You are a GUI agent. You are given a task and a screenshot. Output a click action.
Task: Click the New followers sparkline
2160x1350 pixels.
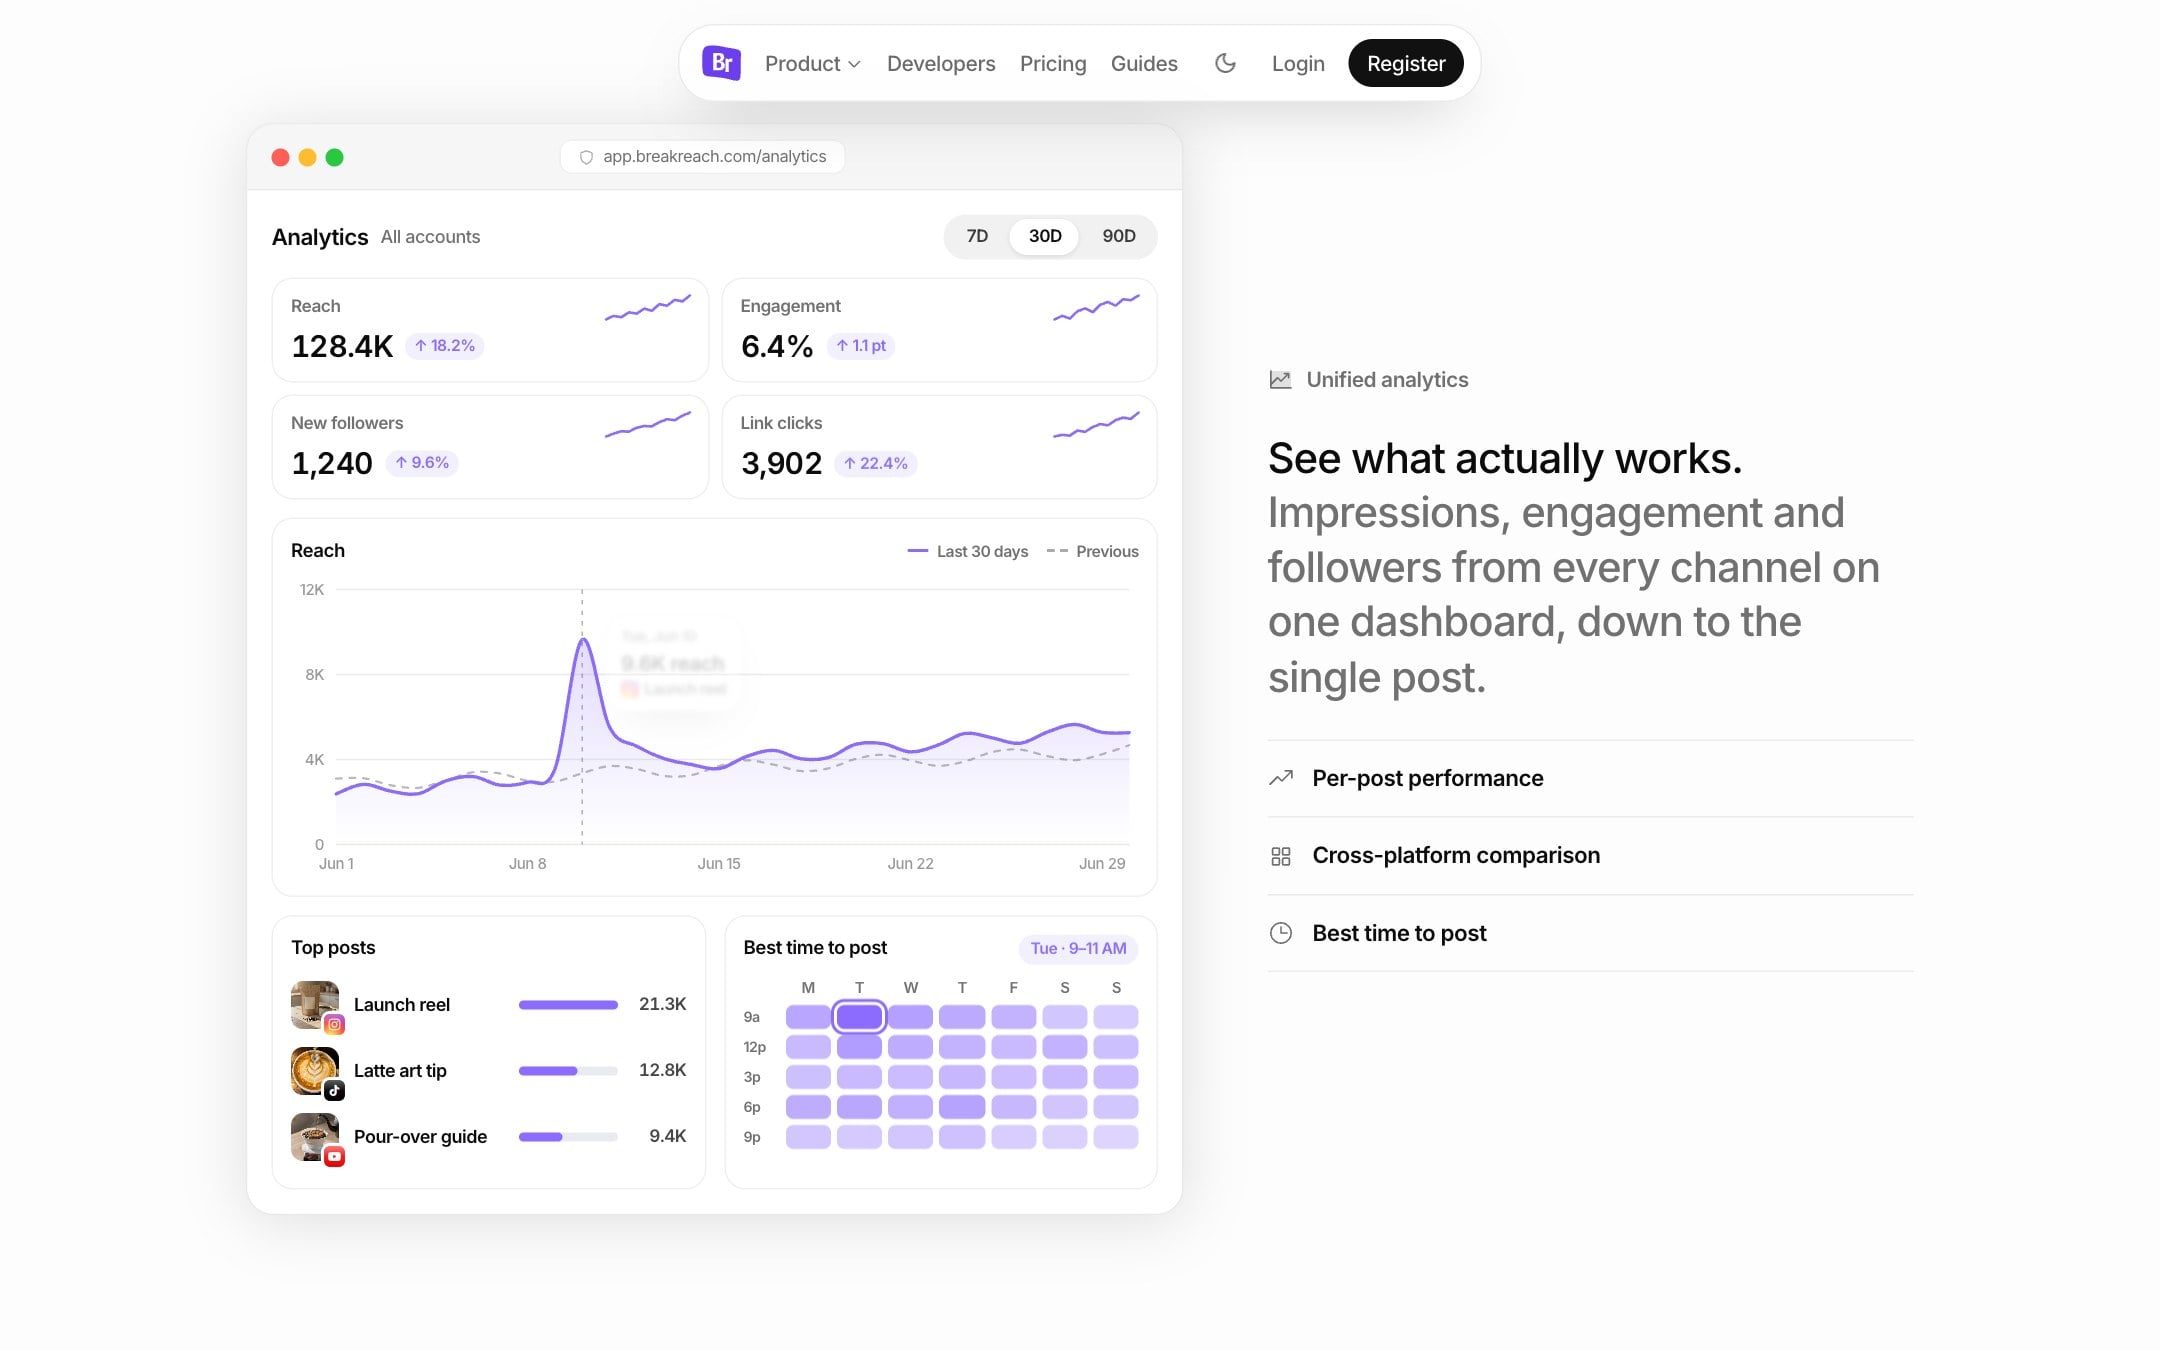pos(648,424)
